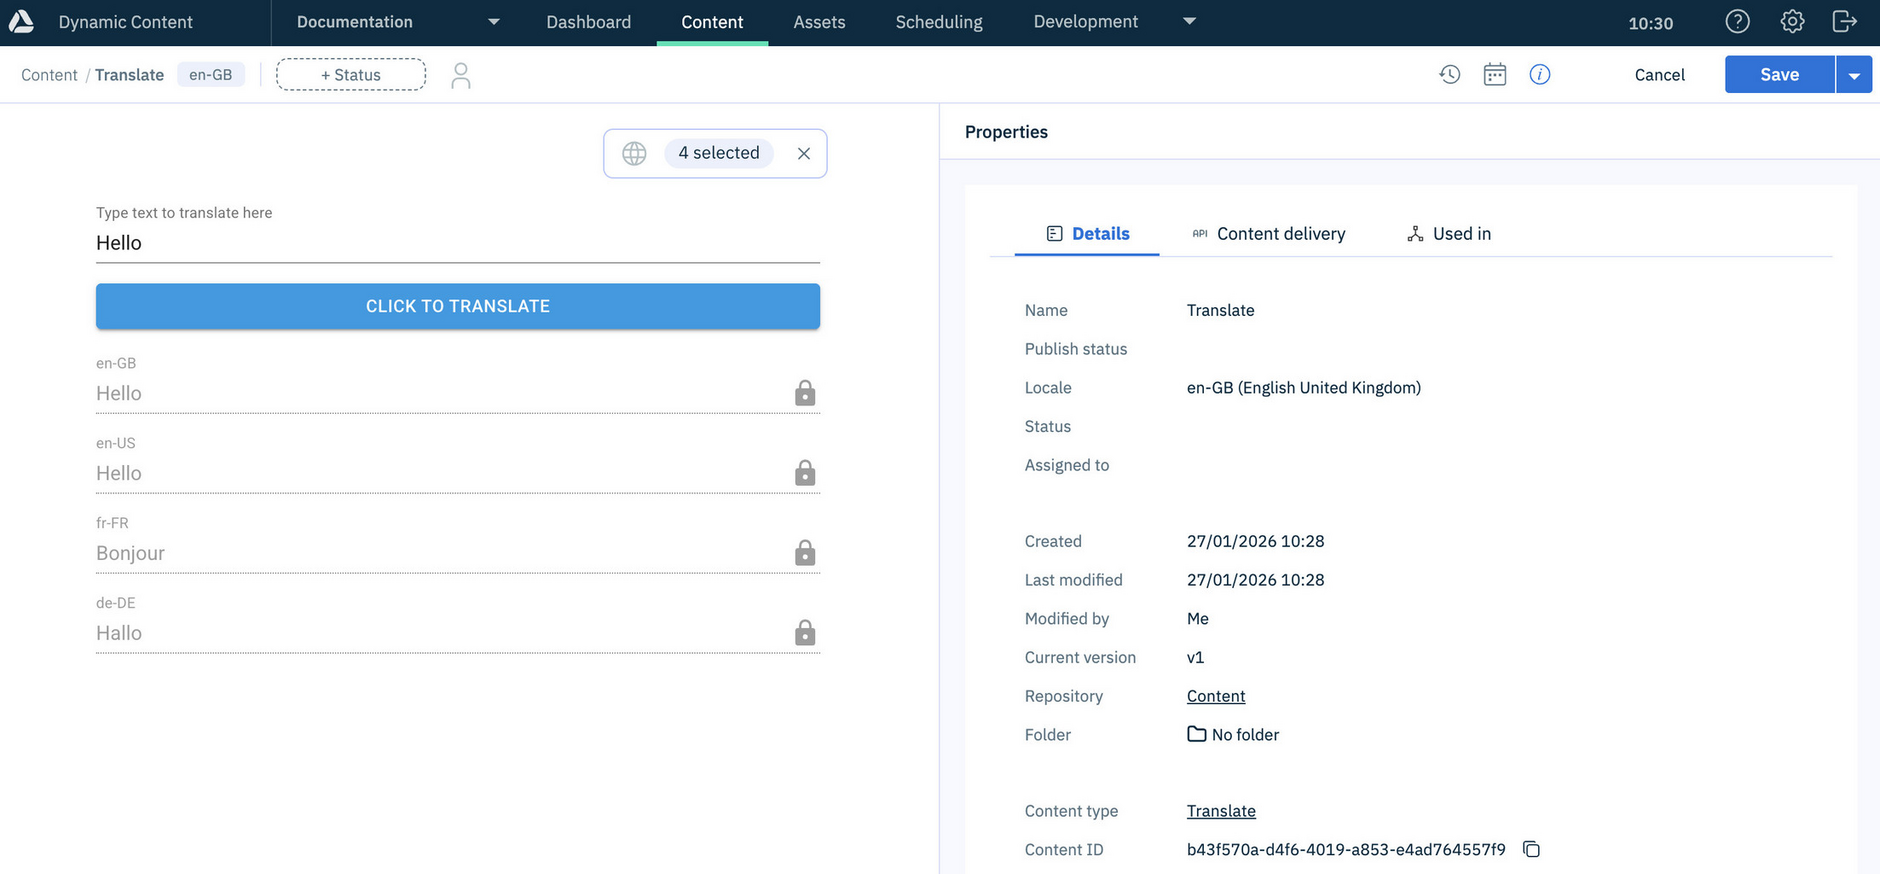Clear the 4 selected locales
The image size is (1880, 874).
click(804, 153)
